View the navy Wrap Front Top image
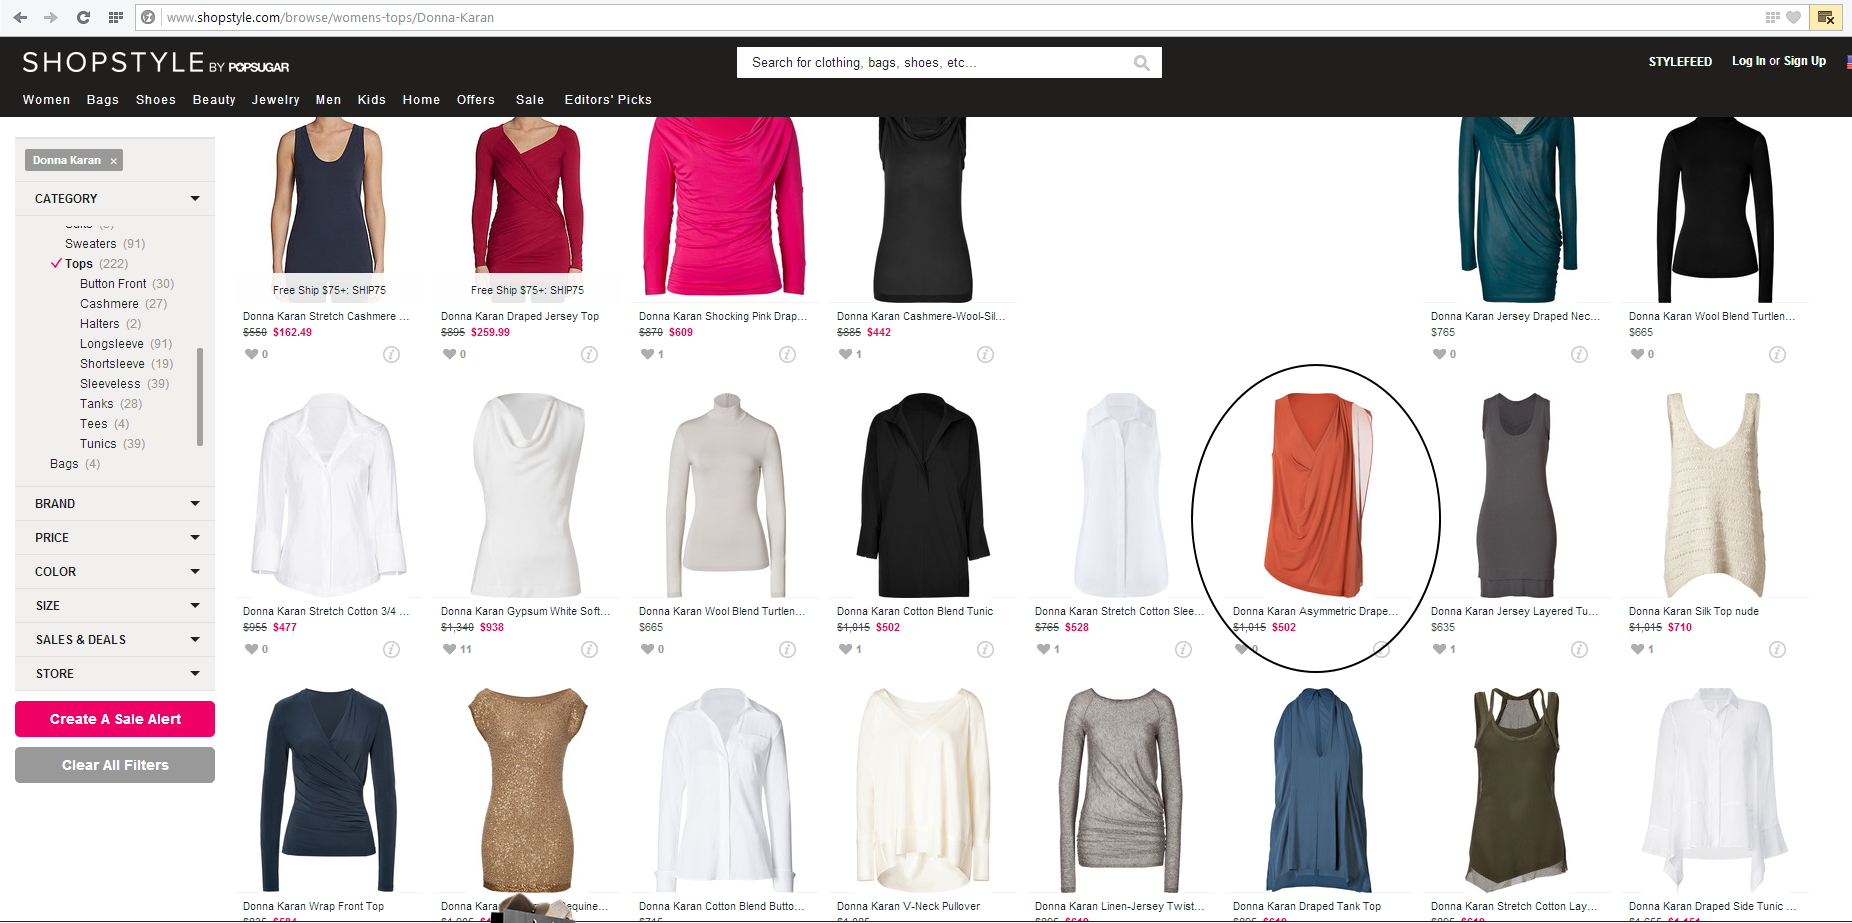1852x923 pixels. point(329,790)
